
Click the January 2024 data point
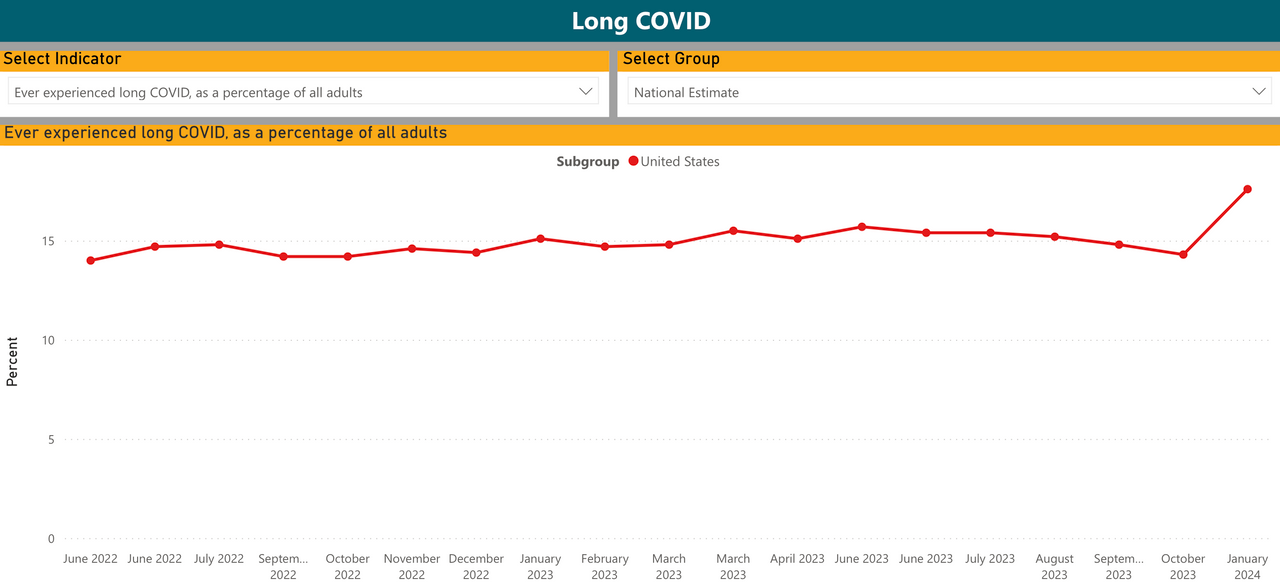coord(1247,189)
